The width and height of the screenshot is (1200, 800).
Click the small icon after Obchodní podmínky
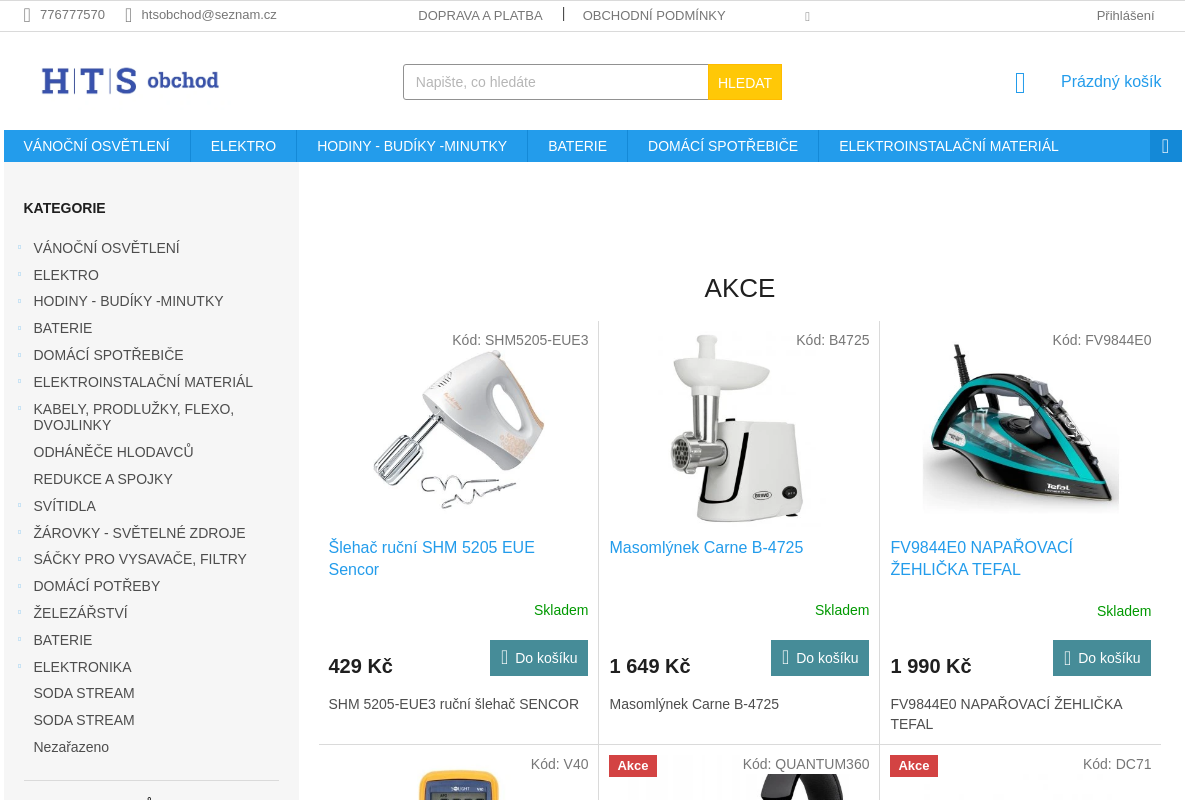(x=807, y=16)
